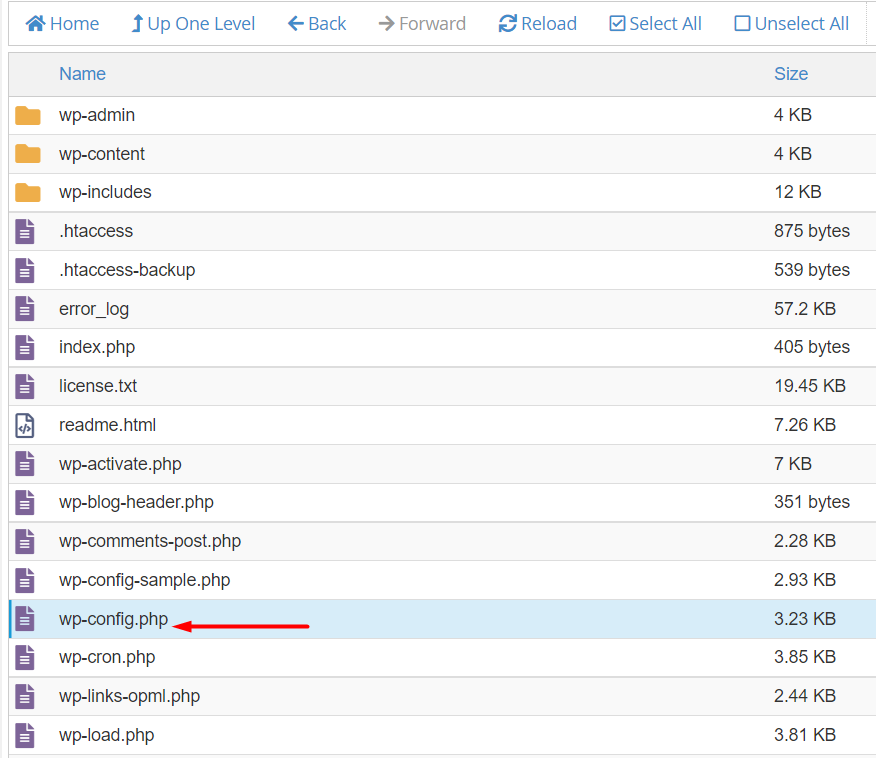The image size is (876, 758).
Task: Click Unselect All in toolbar
Action: (x=792, y=23)
